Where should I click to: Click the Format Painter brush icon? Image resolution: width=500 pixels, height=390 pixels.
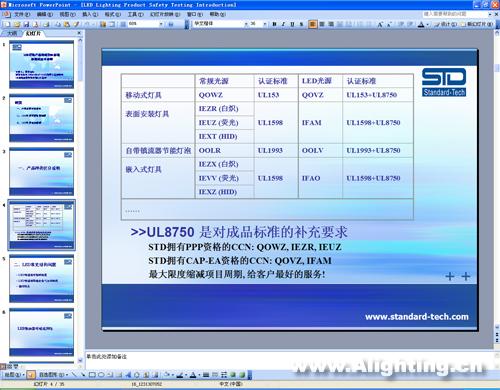pyautogui.click(x=76, y=24)
